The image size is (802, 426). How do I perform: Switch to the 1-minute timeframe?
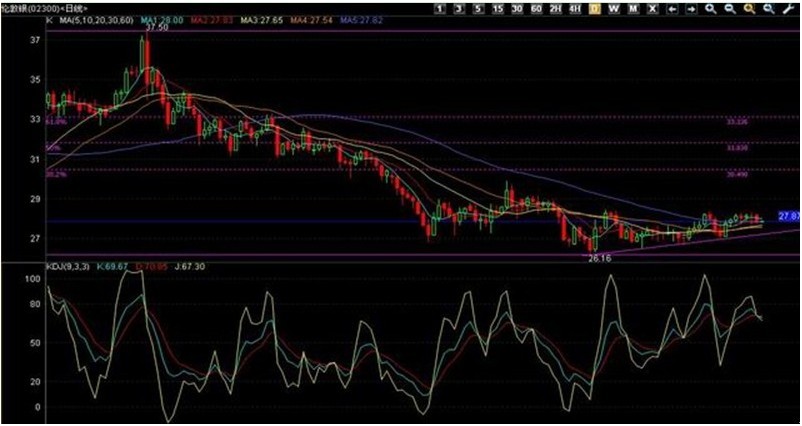tap(440, 9)
